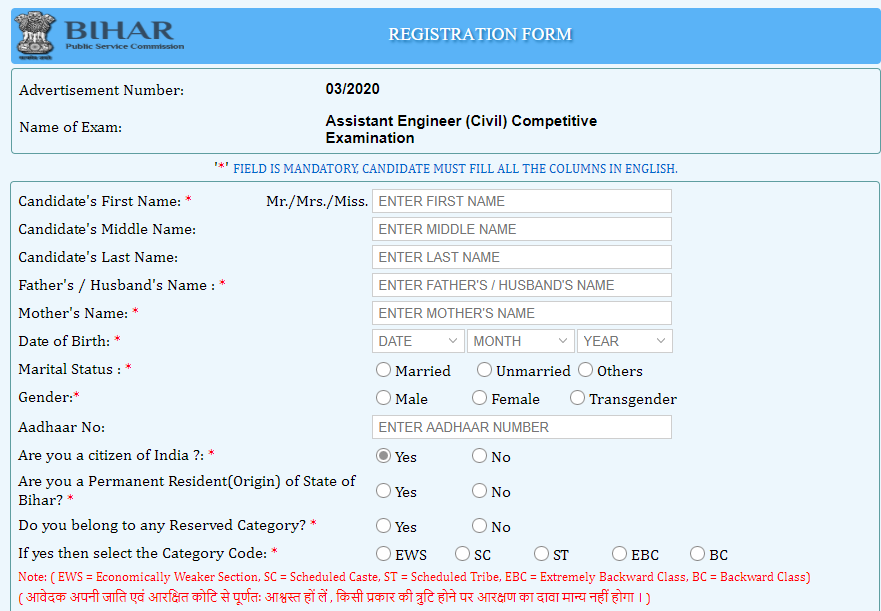Screen dimensions: 881x611
Task: Select No for citizen of India
Action: coord(479,455)
